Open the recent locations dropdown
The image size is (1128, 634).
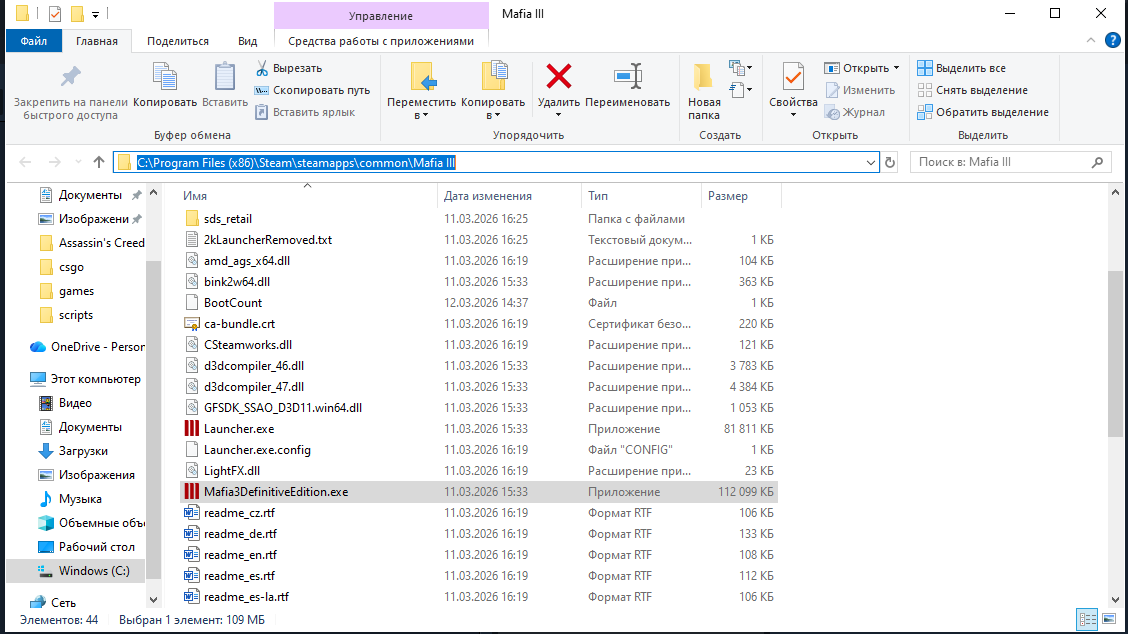(78, 162)
